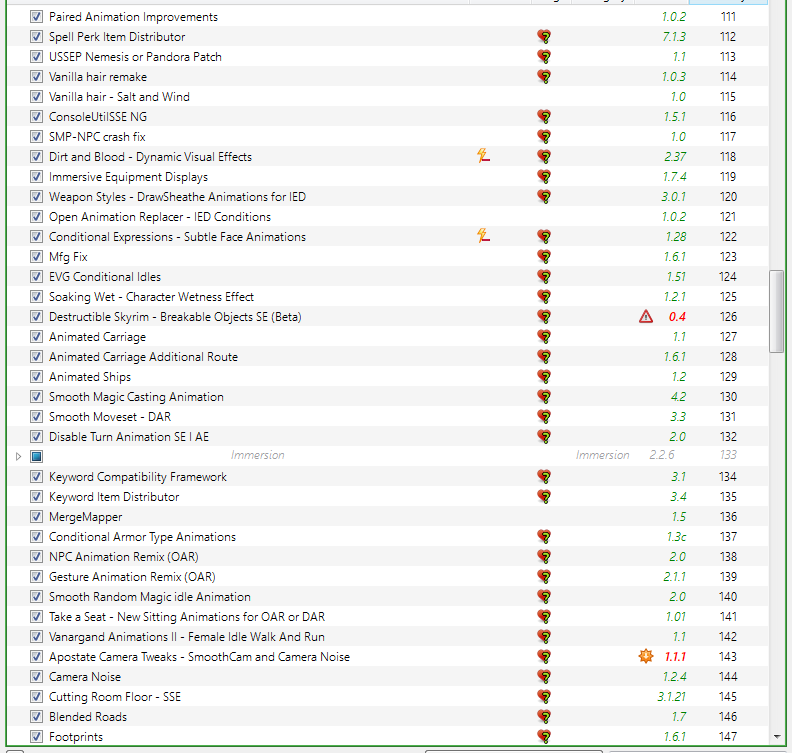Click the Nexus icon for Animated Carriage Additional Route
The width and height of the screenshot is (792, 753).
click(x=544, y=357)
